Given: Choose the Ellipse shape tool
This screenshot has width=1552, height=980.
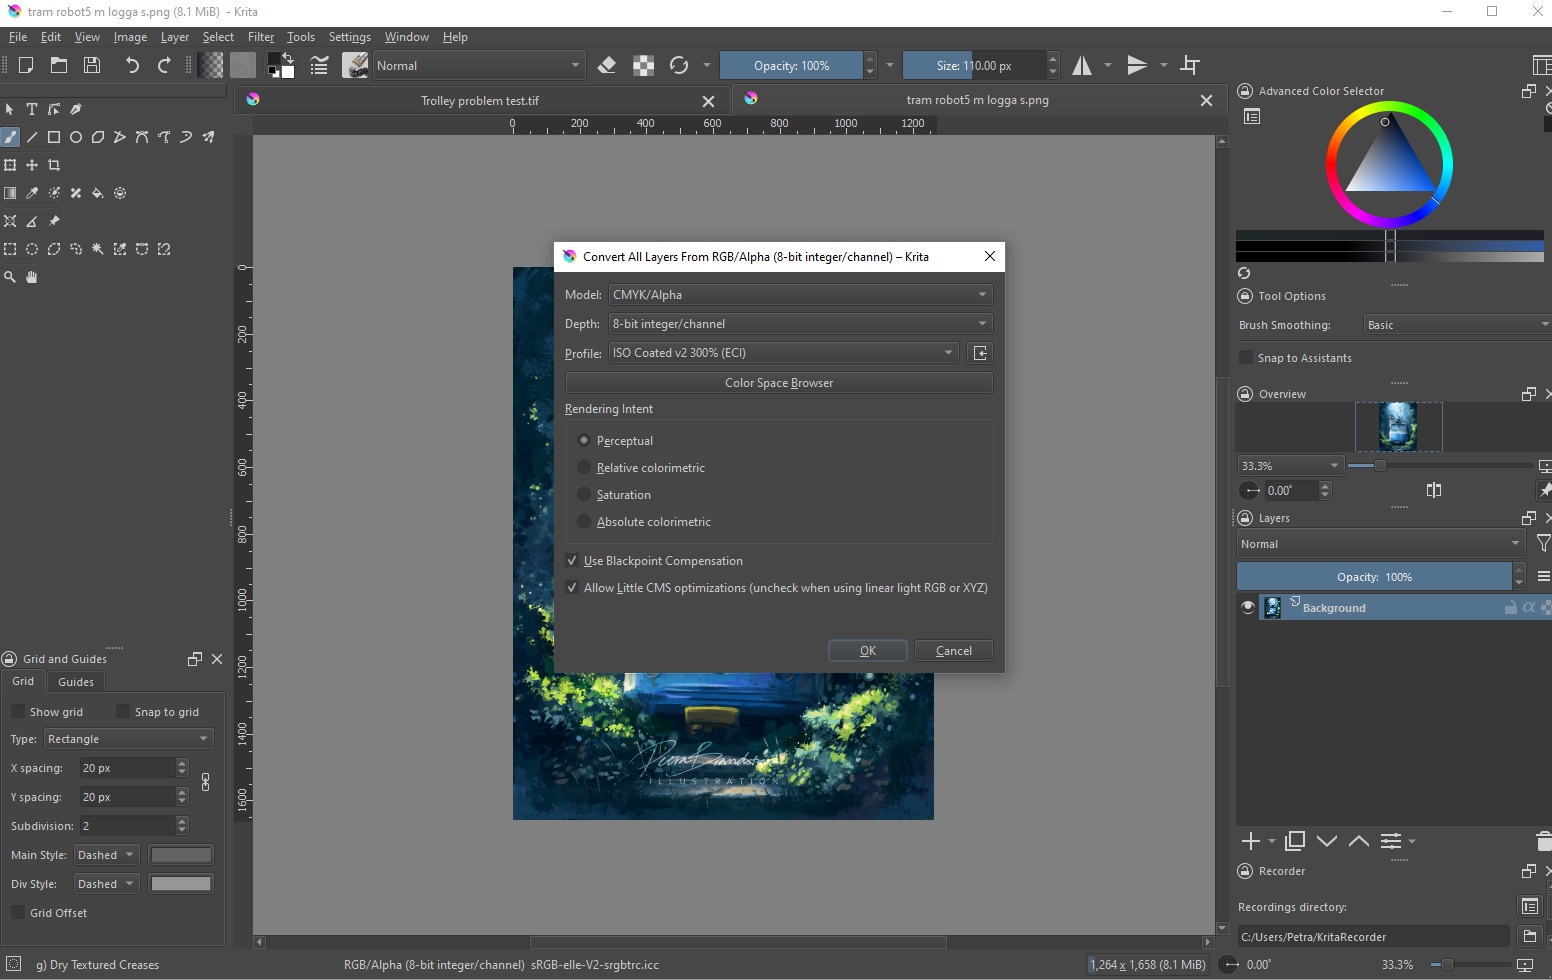Looking at the screenshot, I should pos(76,137).
